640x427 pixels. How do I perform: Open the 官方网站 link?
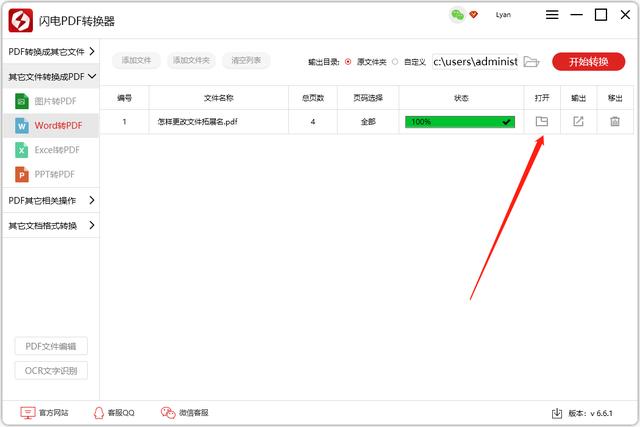(x=45, y=413)
